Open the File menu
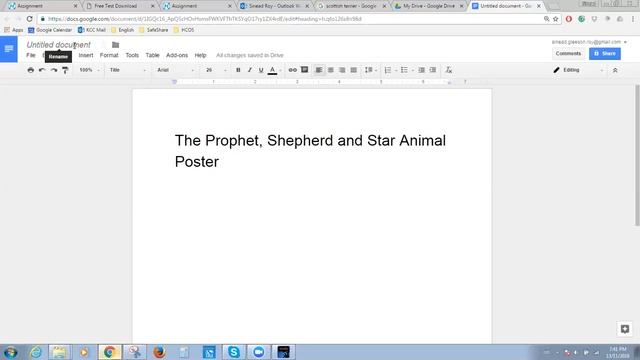This screenshot has width=640, height=360. 31,55
